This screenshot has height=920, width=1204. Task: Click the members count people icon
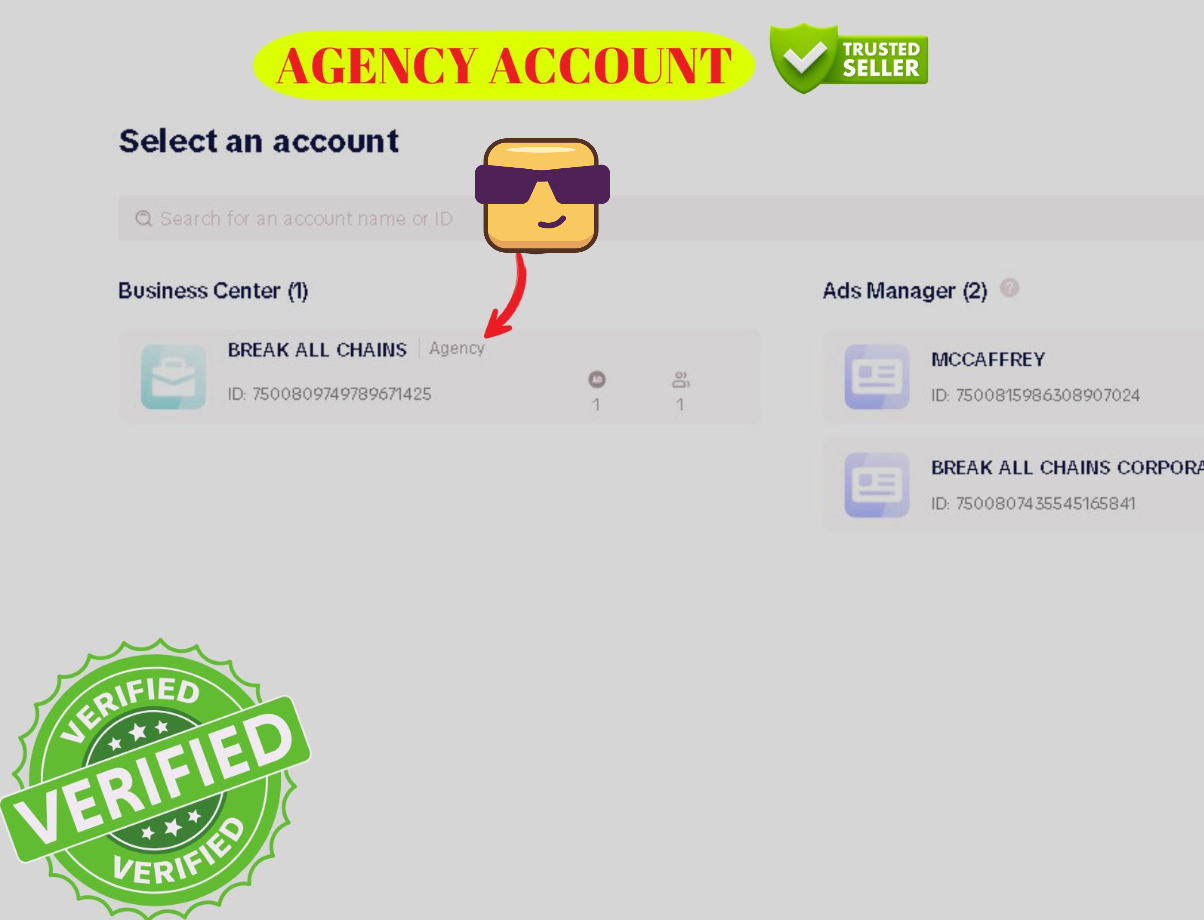coord(681,379)
